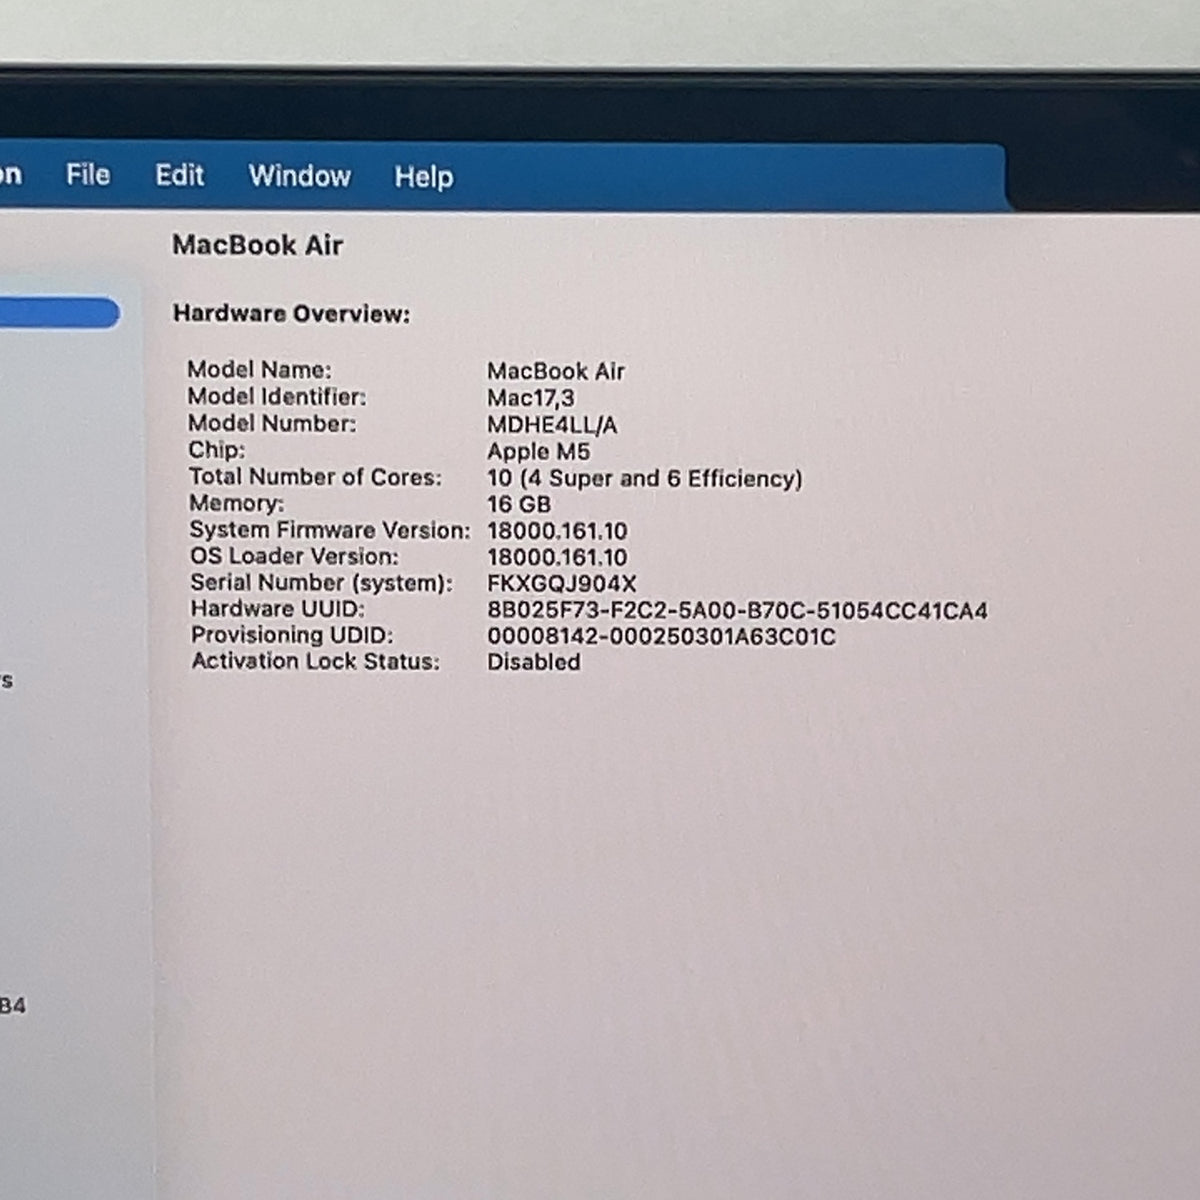This screenshot has width=1200, height=1200.
Task: Select the UDID value 00008142-000250301A63C01C
Action: [x=662, y=637]
